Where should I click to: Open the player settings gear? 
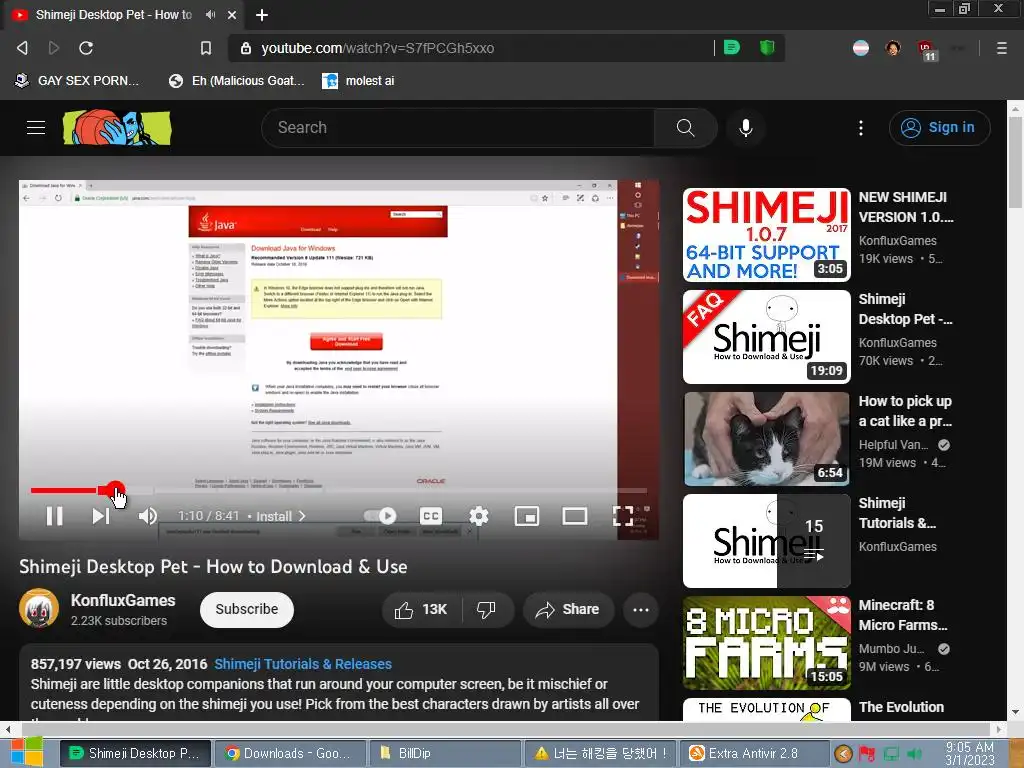(x=479, y=516)
